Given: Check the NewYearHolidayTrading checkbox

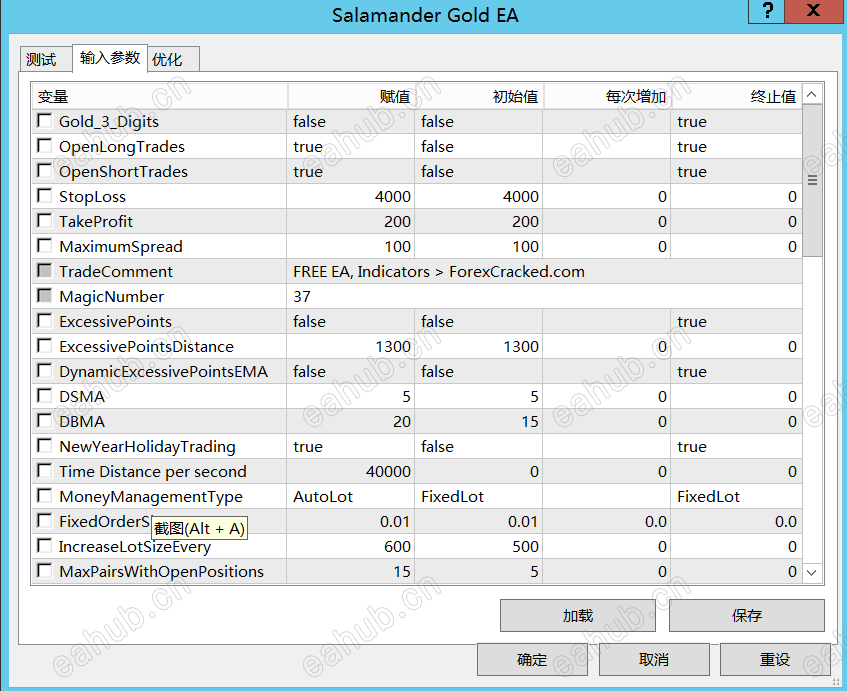Looking at the screenshot, I should pyautogui.click(x=45, y=445).
